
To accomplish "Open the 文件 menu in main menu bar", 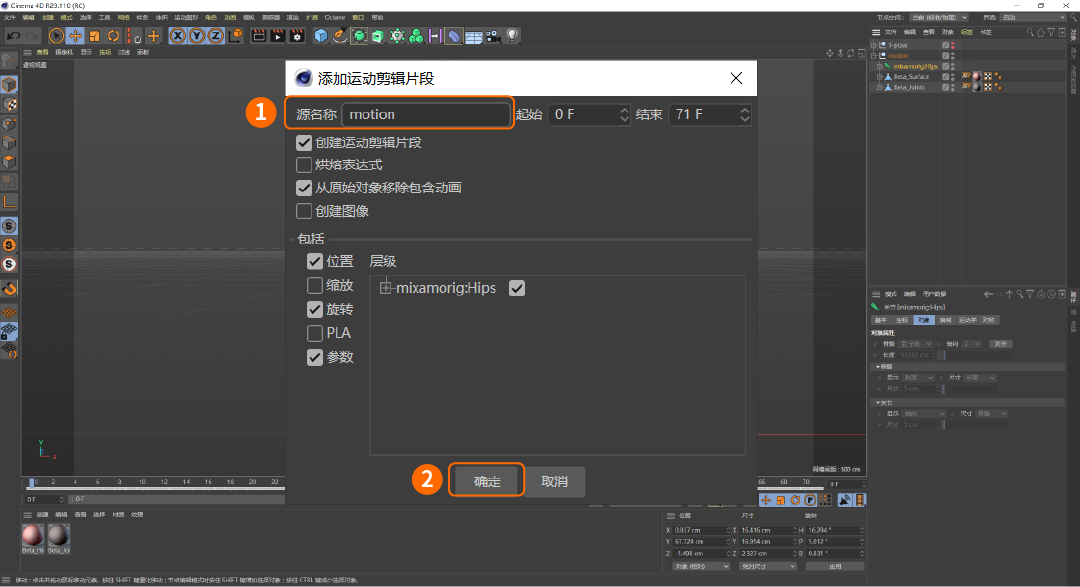I will (x=10, y=17).
